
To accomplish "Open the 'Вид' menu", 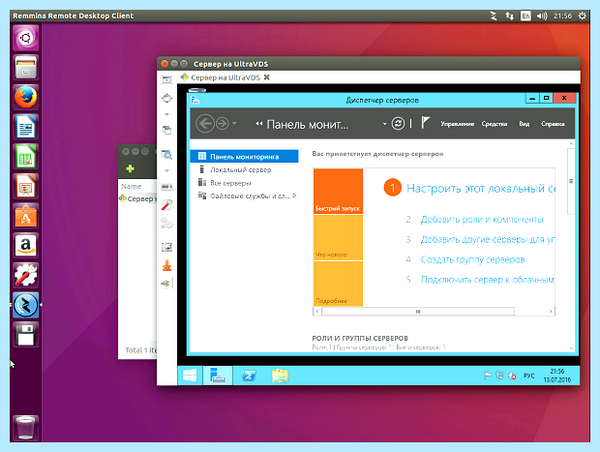I will point(524,124).
